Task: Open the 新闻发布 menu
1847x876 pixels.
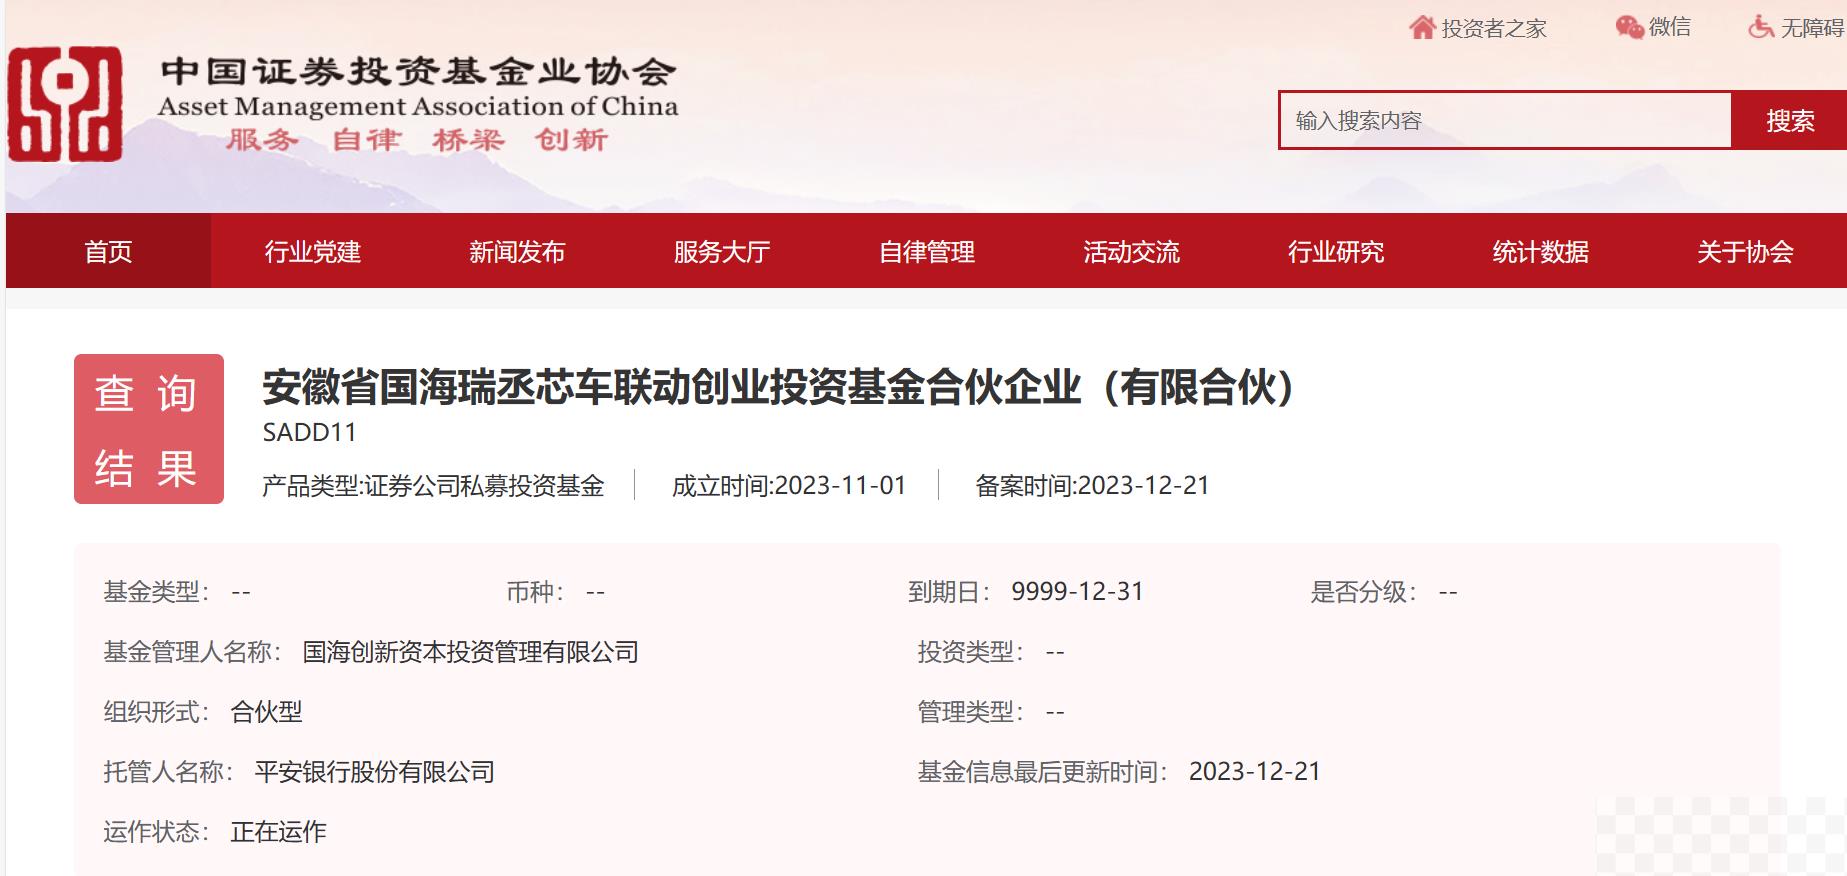Action: (517, 251)
